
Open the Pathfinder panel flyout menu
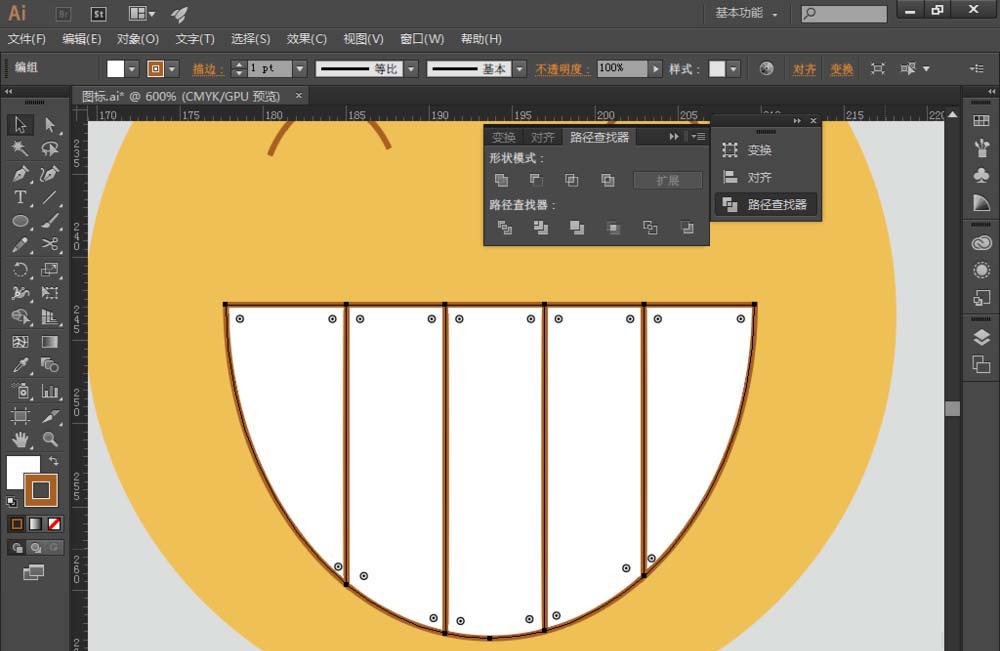click(698, 136)
